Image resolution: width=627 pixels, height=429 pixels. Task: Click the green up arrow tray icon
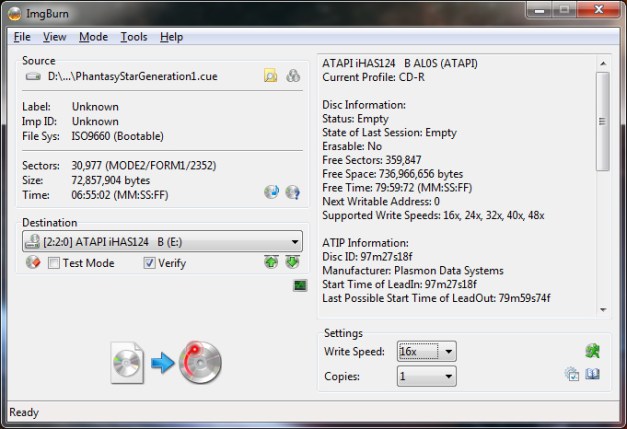click(271, 263)
